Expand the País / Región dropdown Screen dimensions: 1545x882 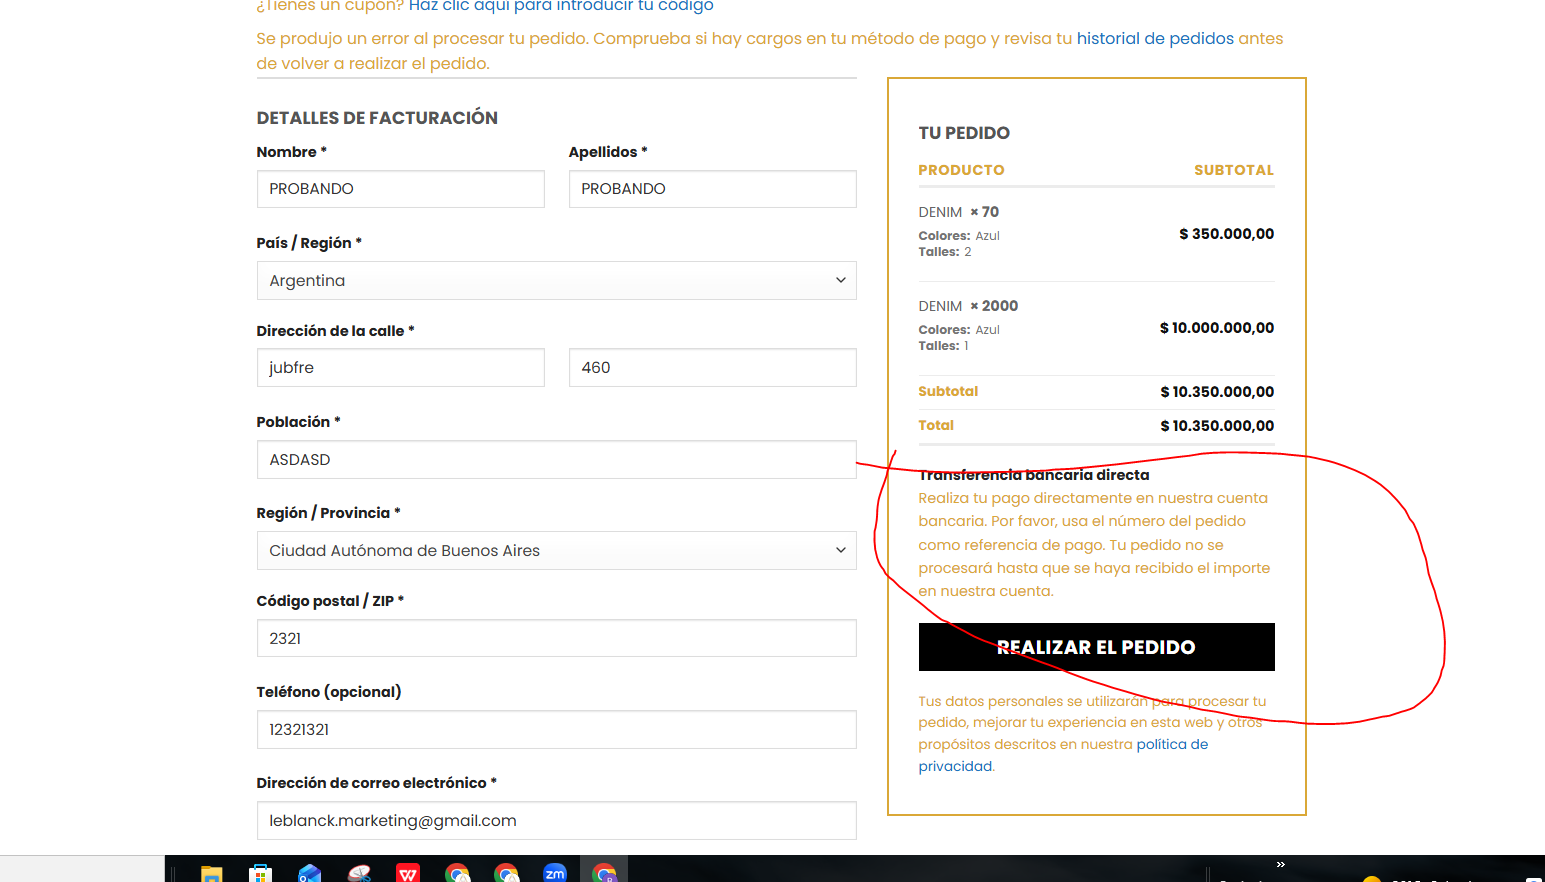click(556, 281)
